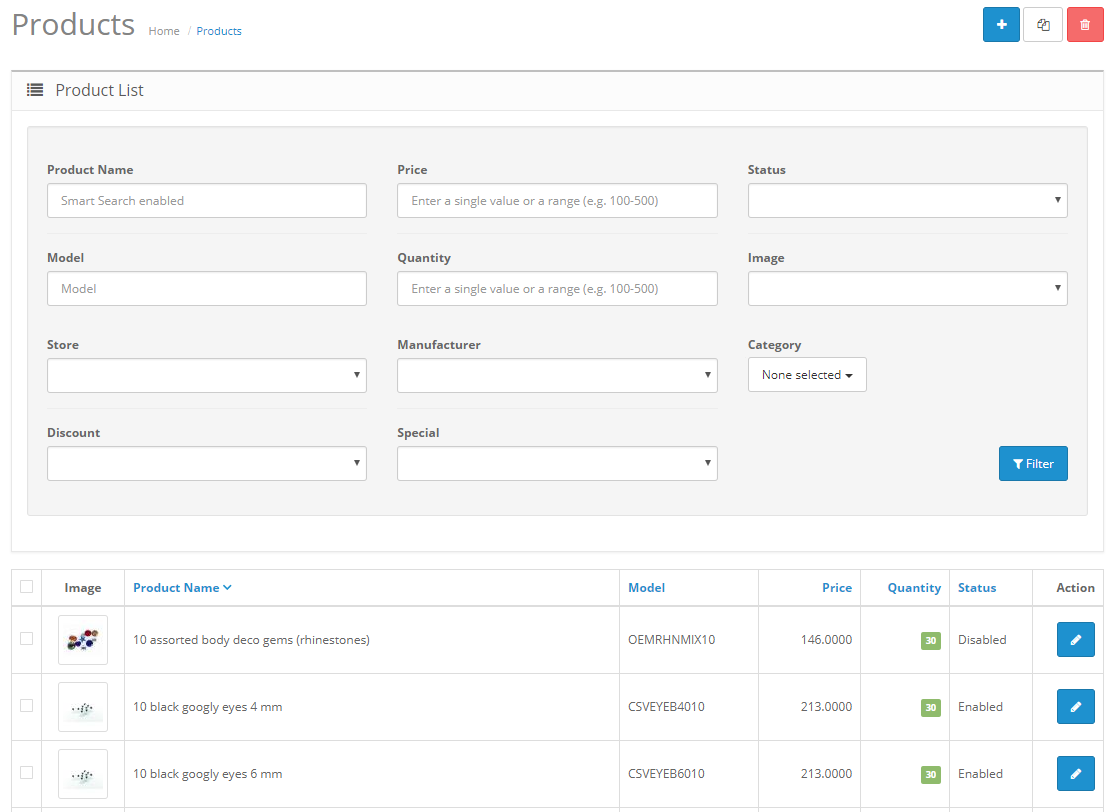Click the Disabled status cell

982,640
